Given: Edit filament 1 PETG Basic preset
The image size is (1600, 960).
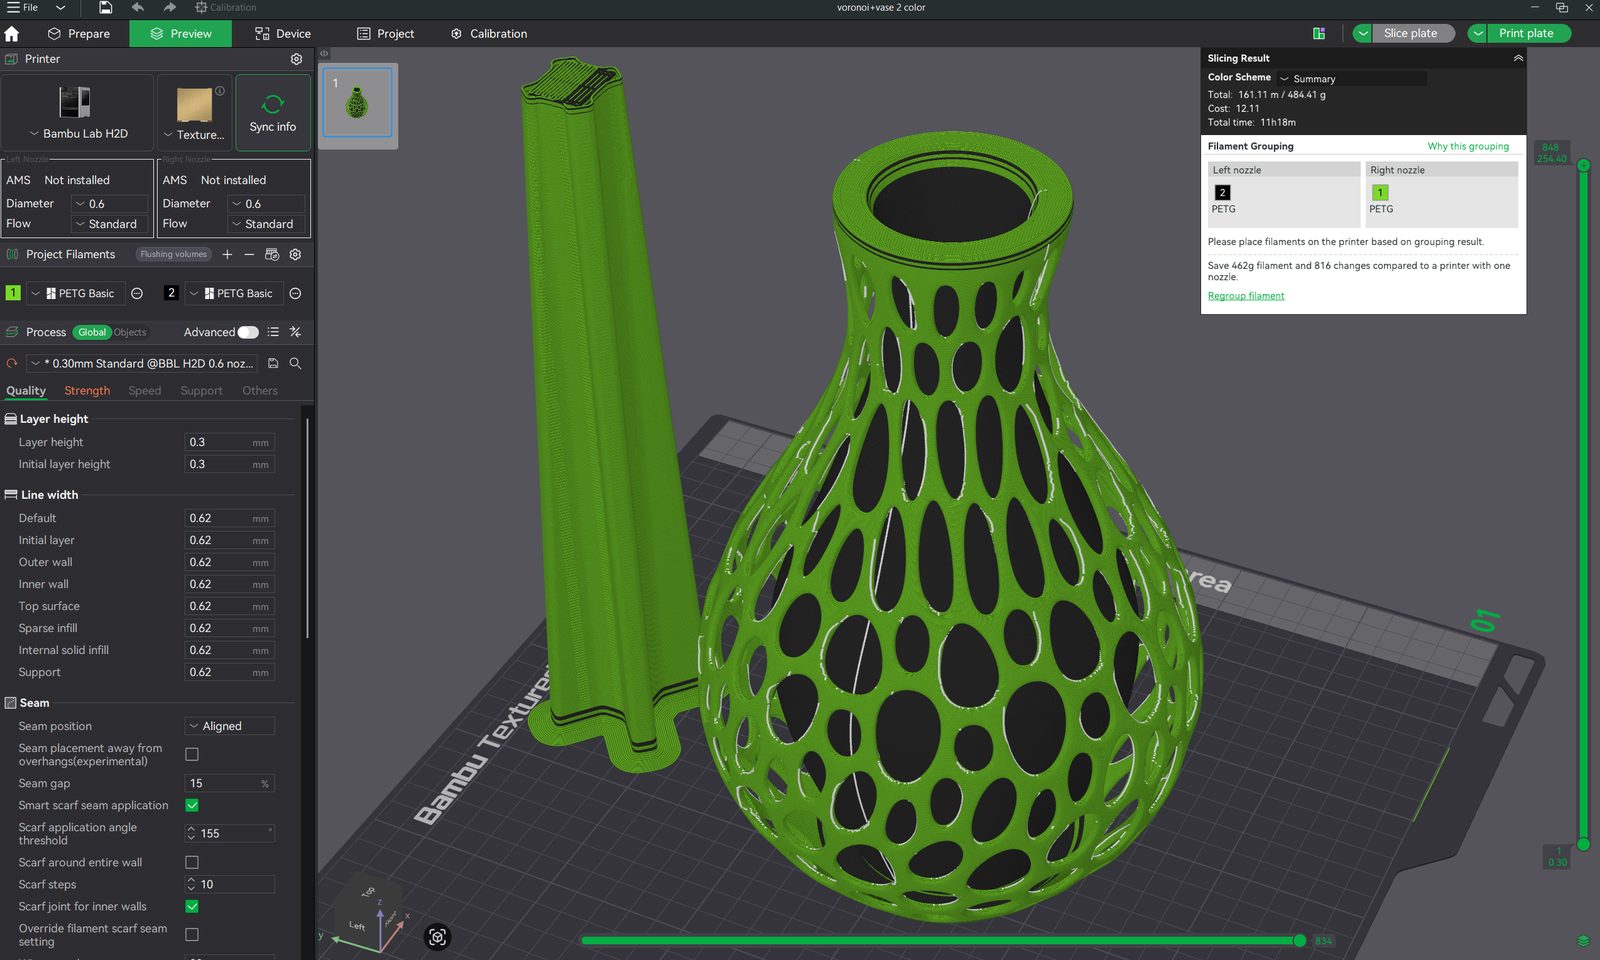Looking at the screenshot, I should (137, 293).
